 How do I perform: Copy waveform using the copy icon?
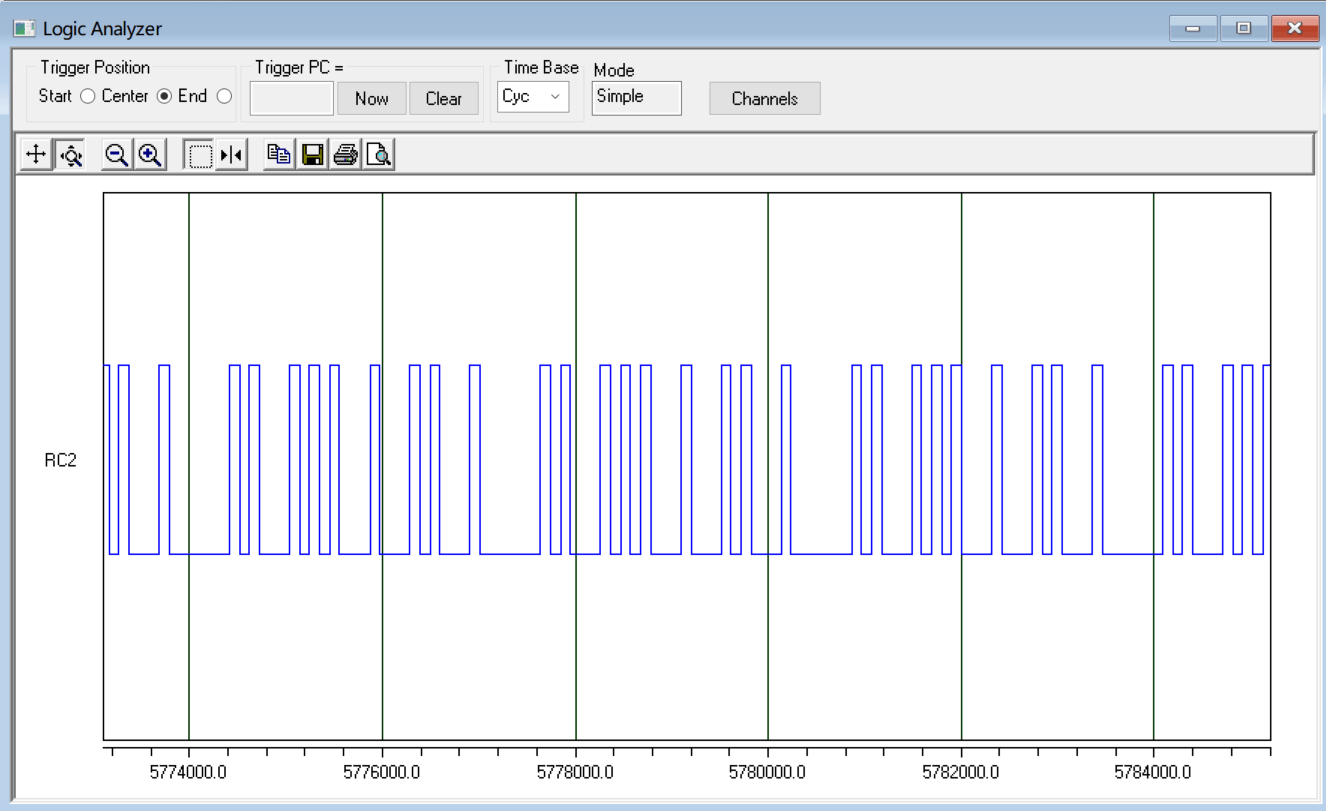[x=279, y=155]
